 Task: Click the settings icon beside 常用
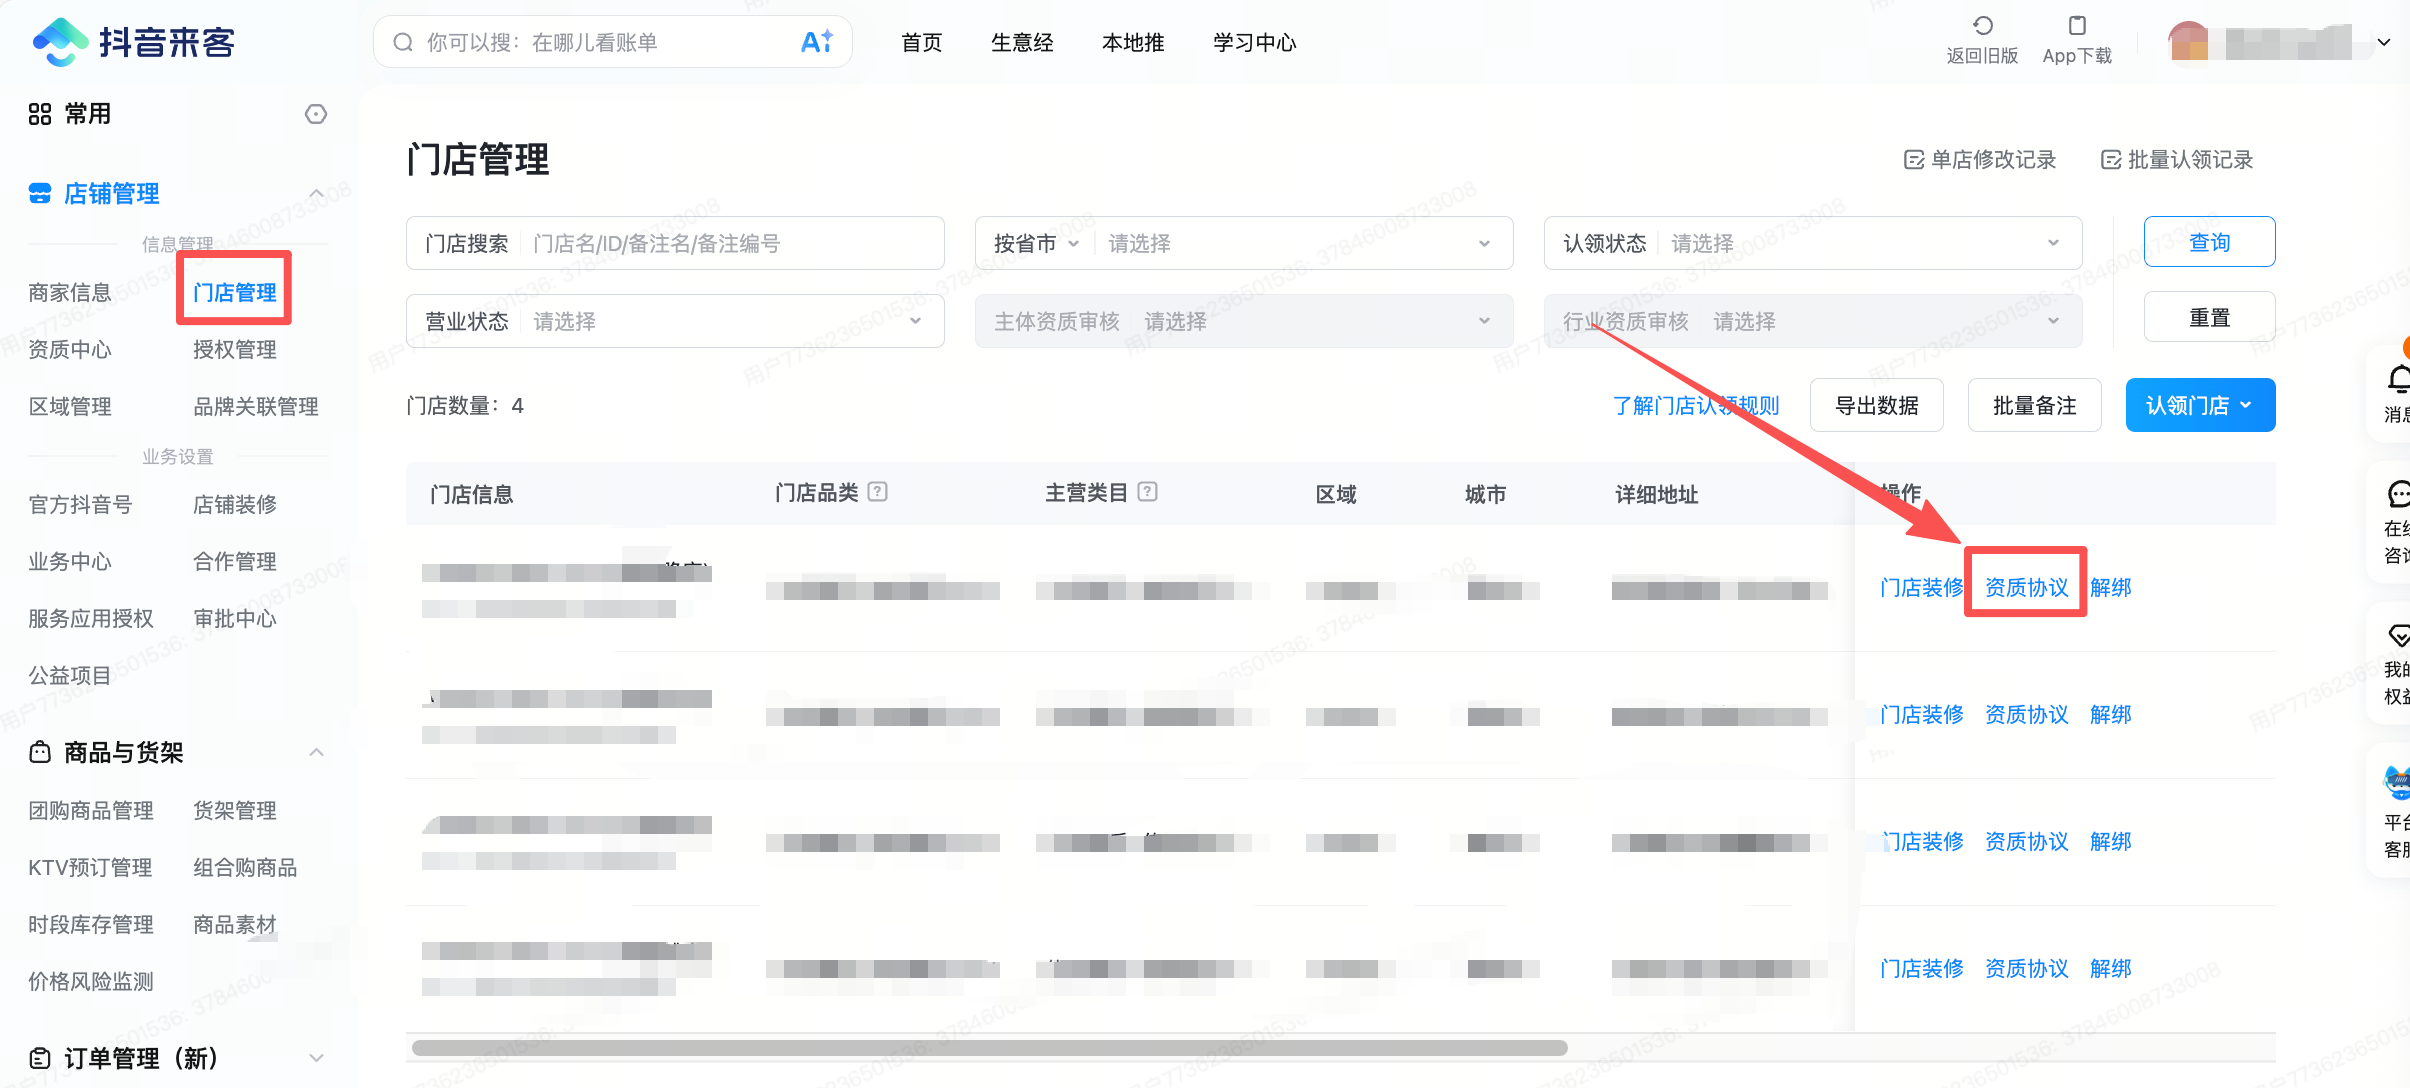pos(315,114)
